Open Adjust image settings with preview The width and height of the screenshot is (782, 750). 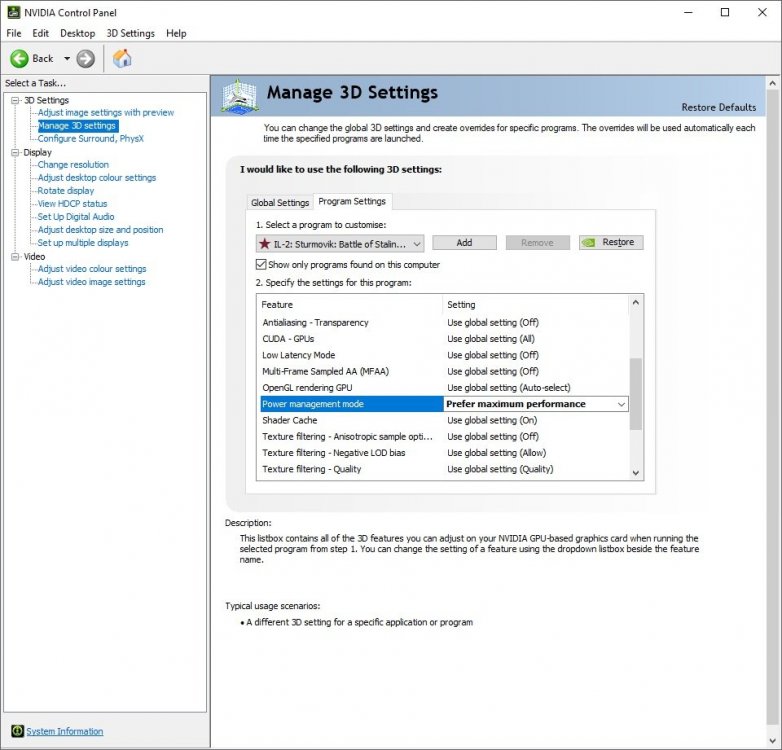coord(106,113)
